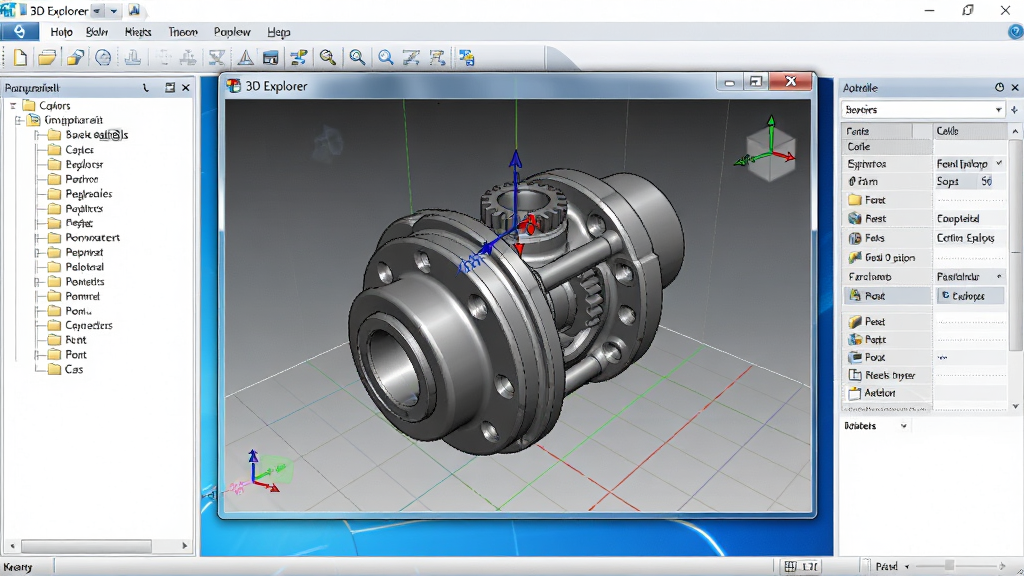Click the icon beside 'Aatilon' property row
1024x576 pixels.
tap(855, 393)
